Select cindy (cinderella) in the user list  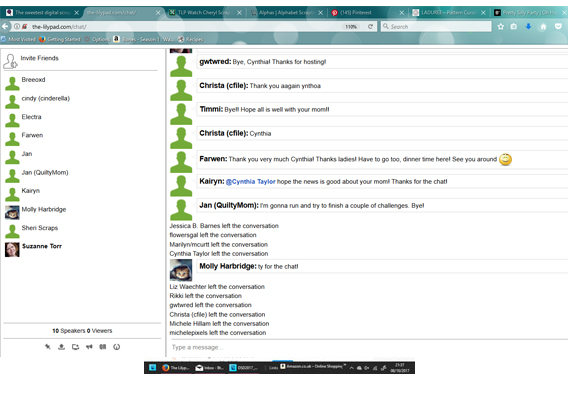click(x=46, y=99)
